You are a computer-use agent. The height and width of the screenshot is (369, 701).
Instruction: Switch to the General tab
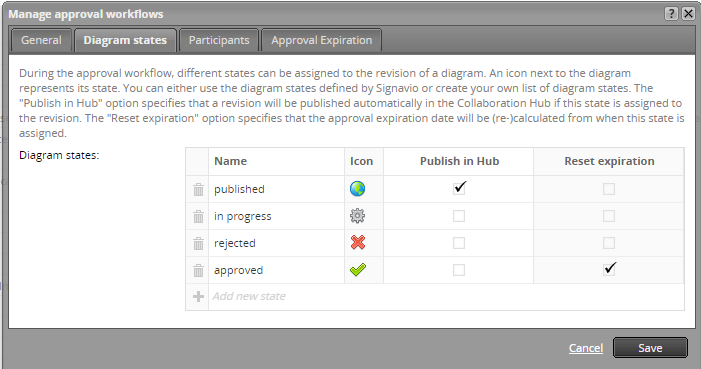[41, 40]
